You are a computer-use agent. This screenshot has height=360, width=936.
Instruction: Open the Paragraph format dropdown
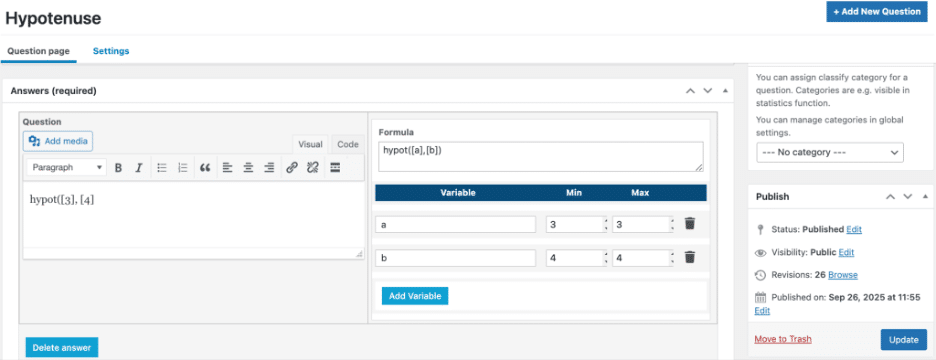click(x=67, y=168)
